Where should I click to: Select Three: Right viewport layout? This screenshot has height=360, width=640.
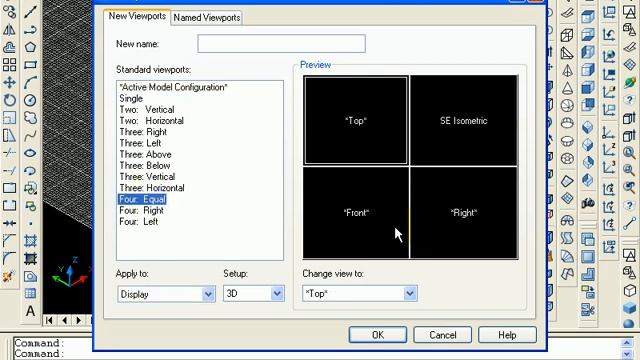pyautogui.click(x=143, y=132)
